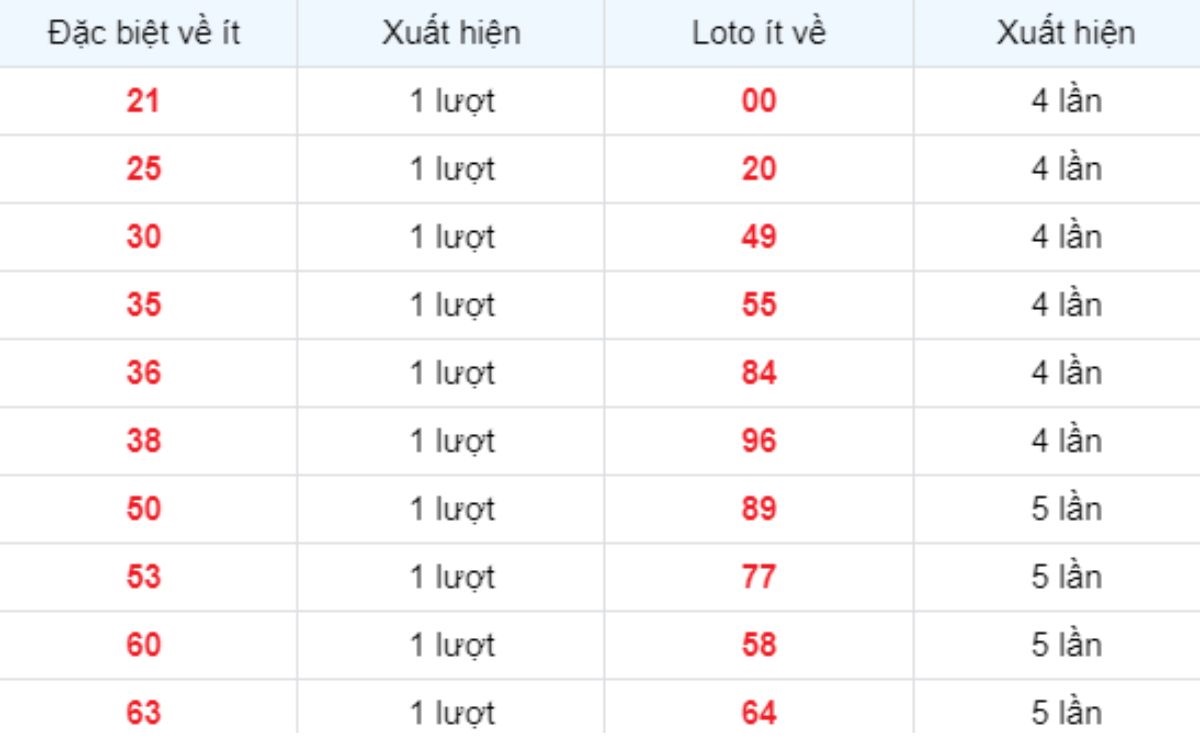Click the '5 lần' cell beside 58
The height and width of the screenshot is (744, 1200).
point(1066,645)
